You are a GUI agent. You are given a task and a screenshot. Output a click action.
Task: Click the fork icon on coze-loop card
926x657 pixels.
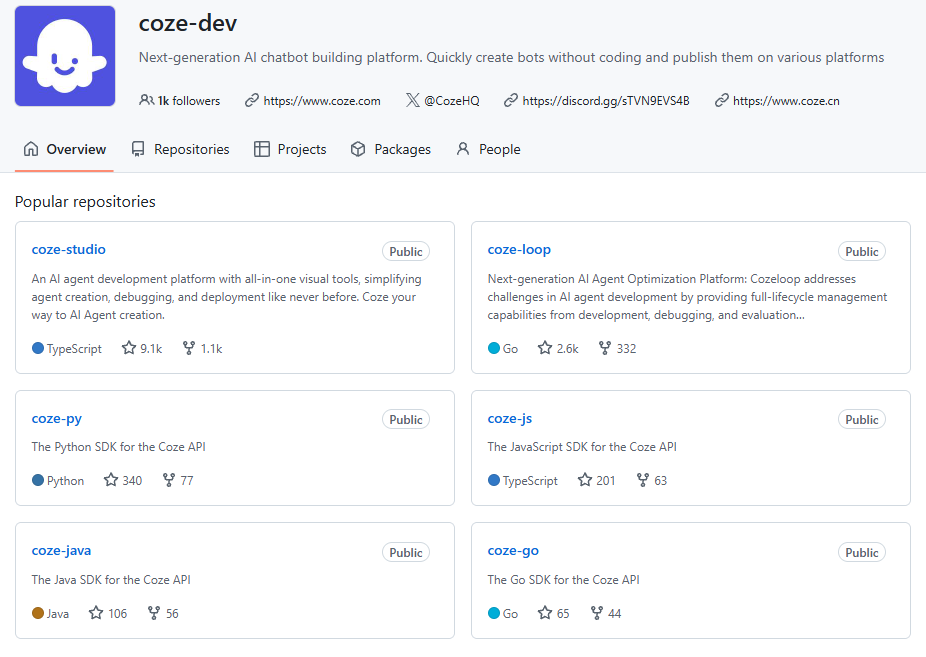point(603,348)
